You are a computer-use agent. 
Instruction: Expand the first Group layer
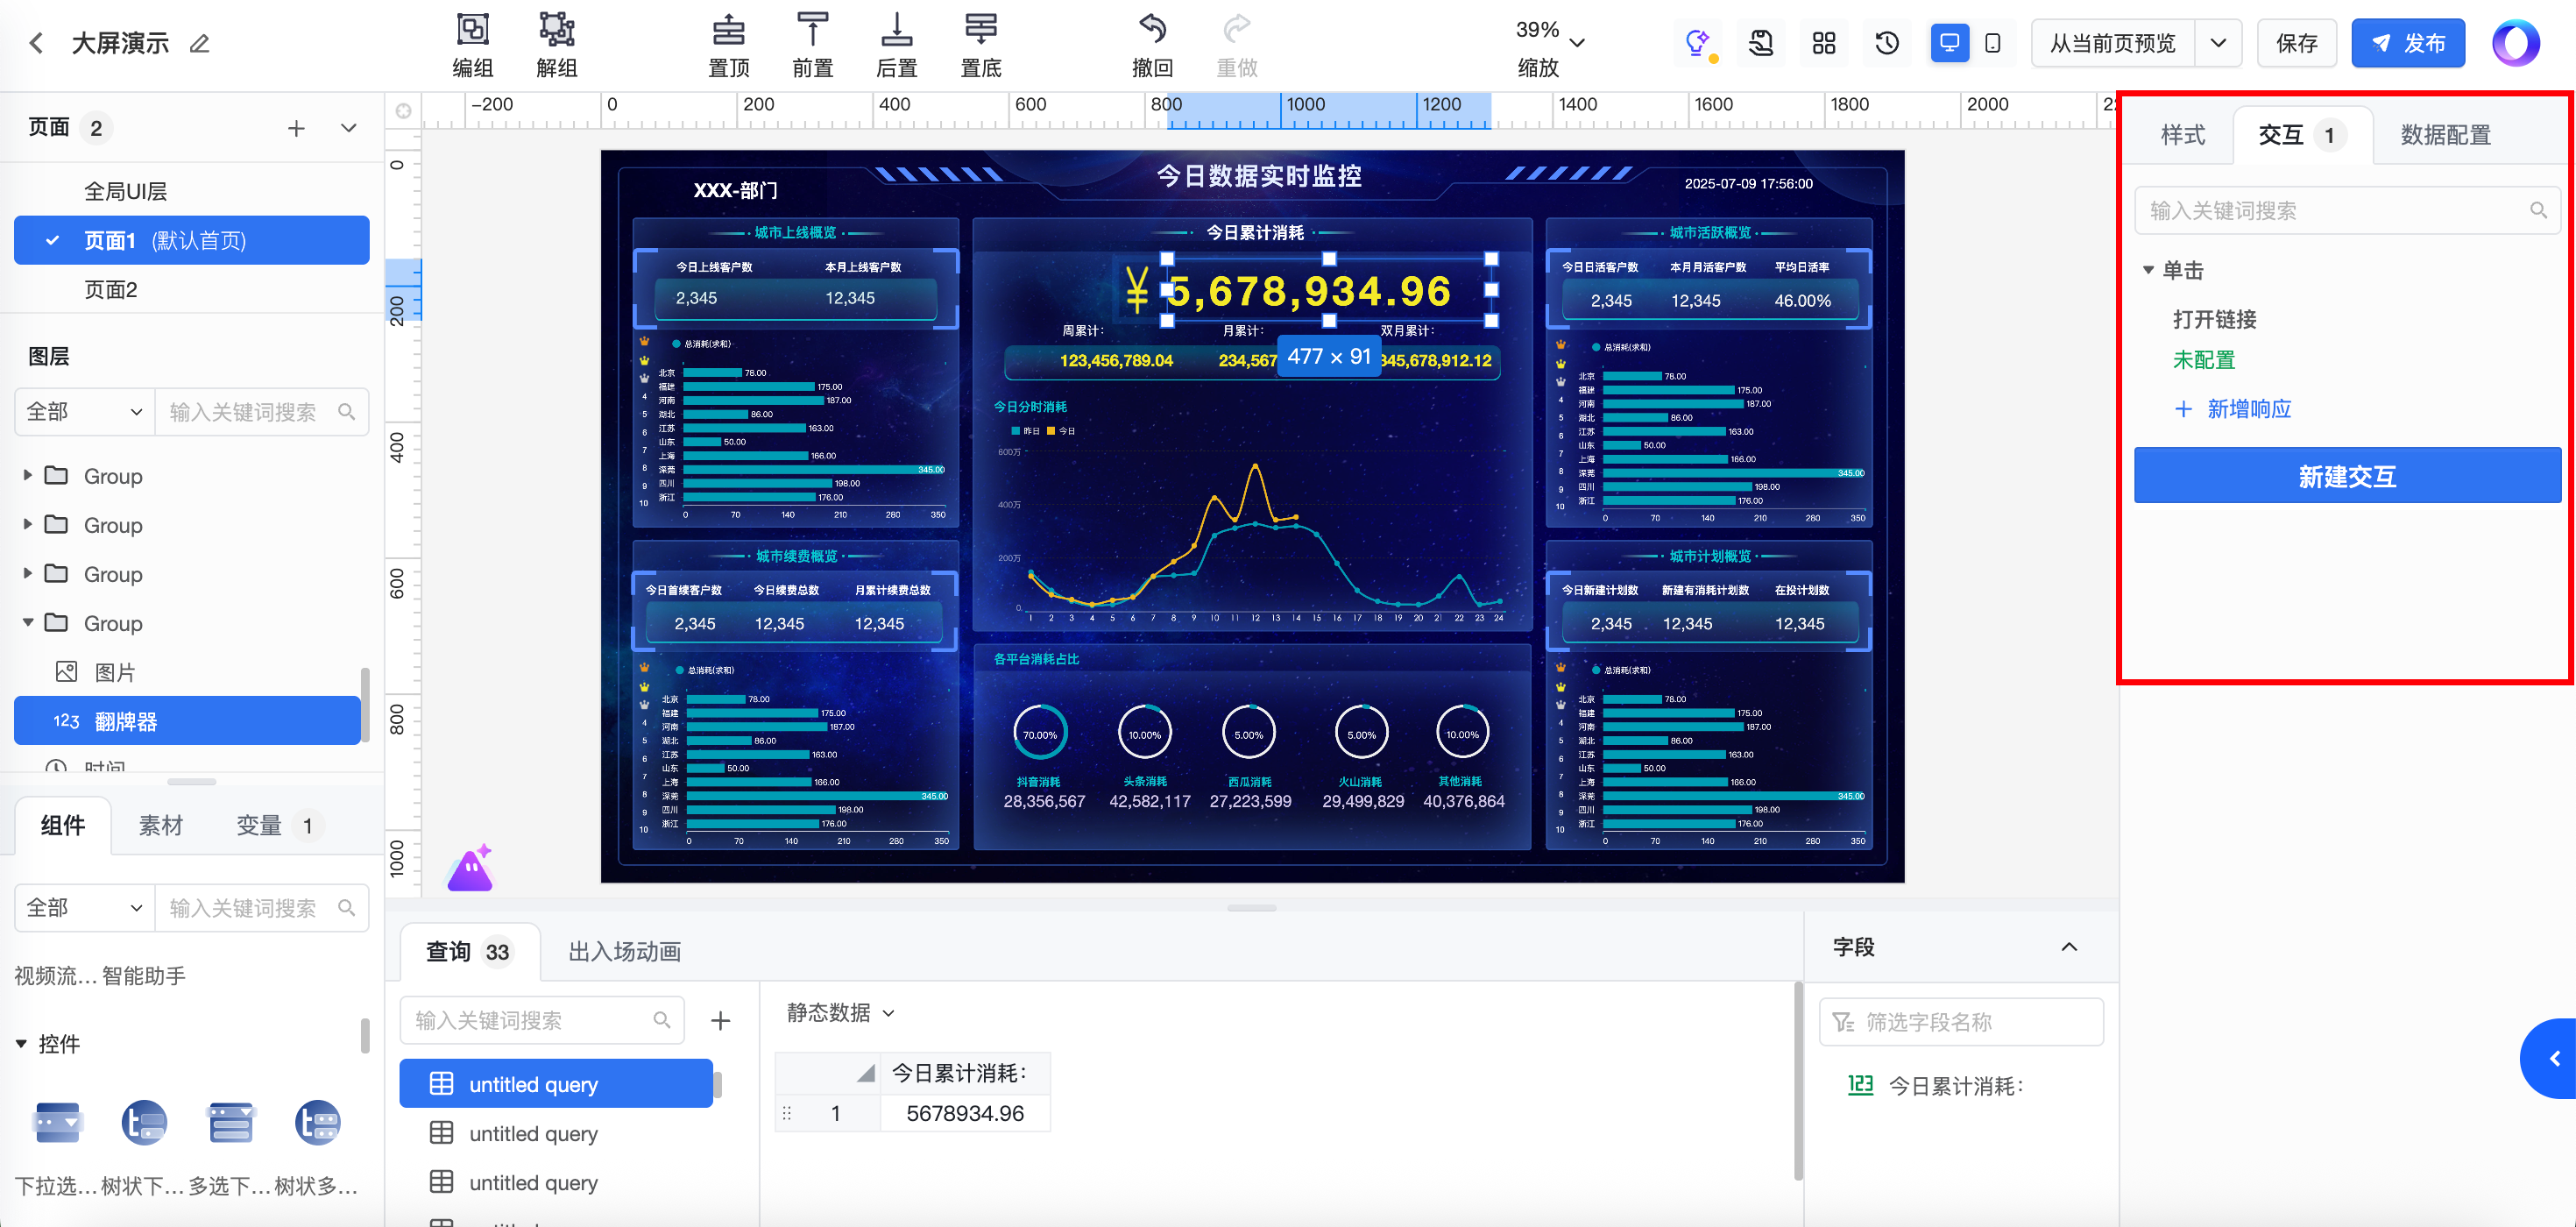28,475
